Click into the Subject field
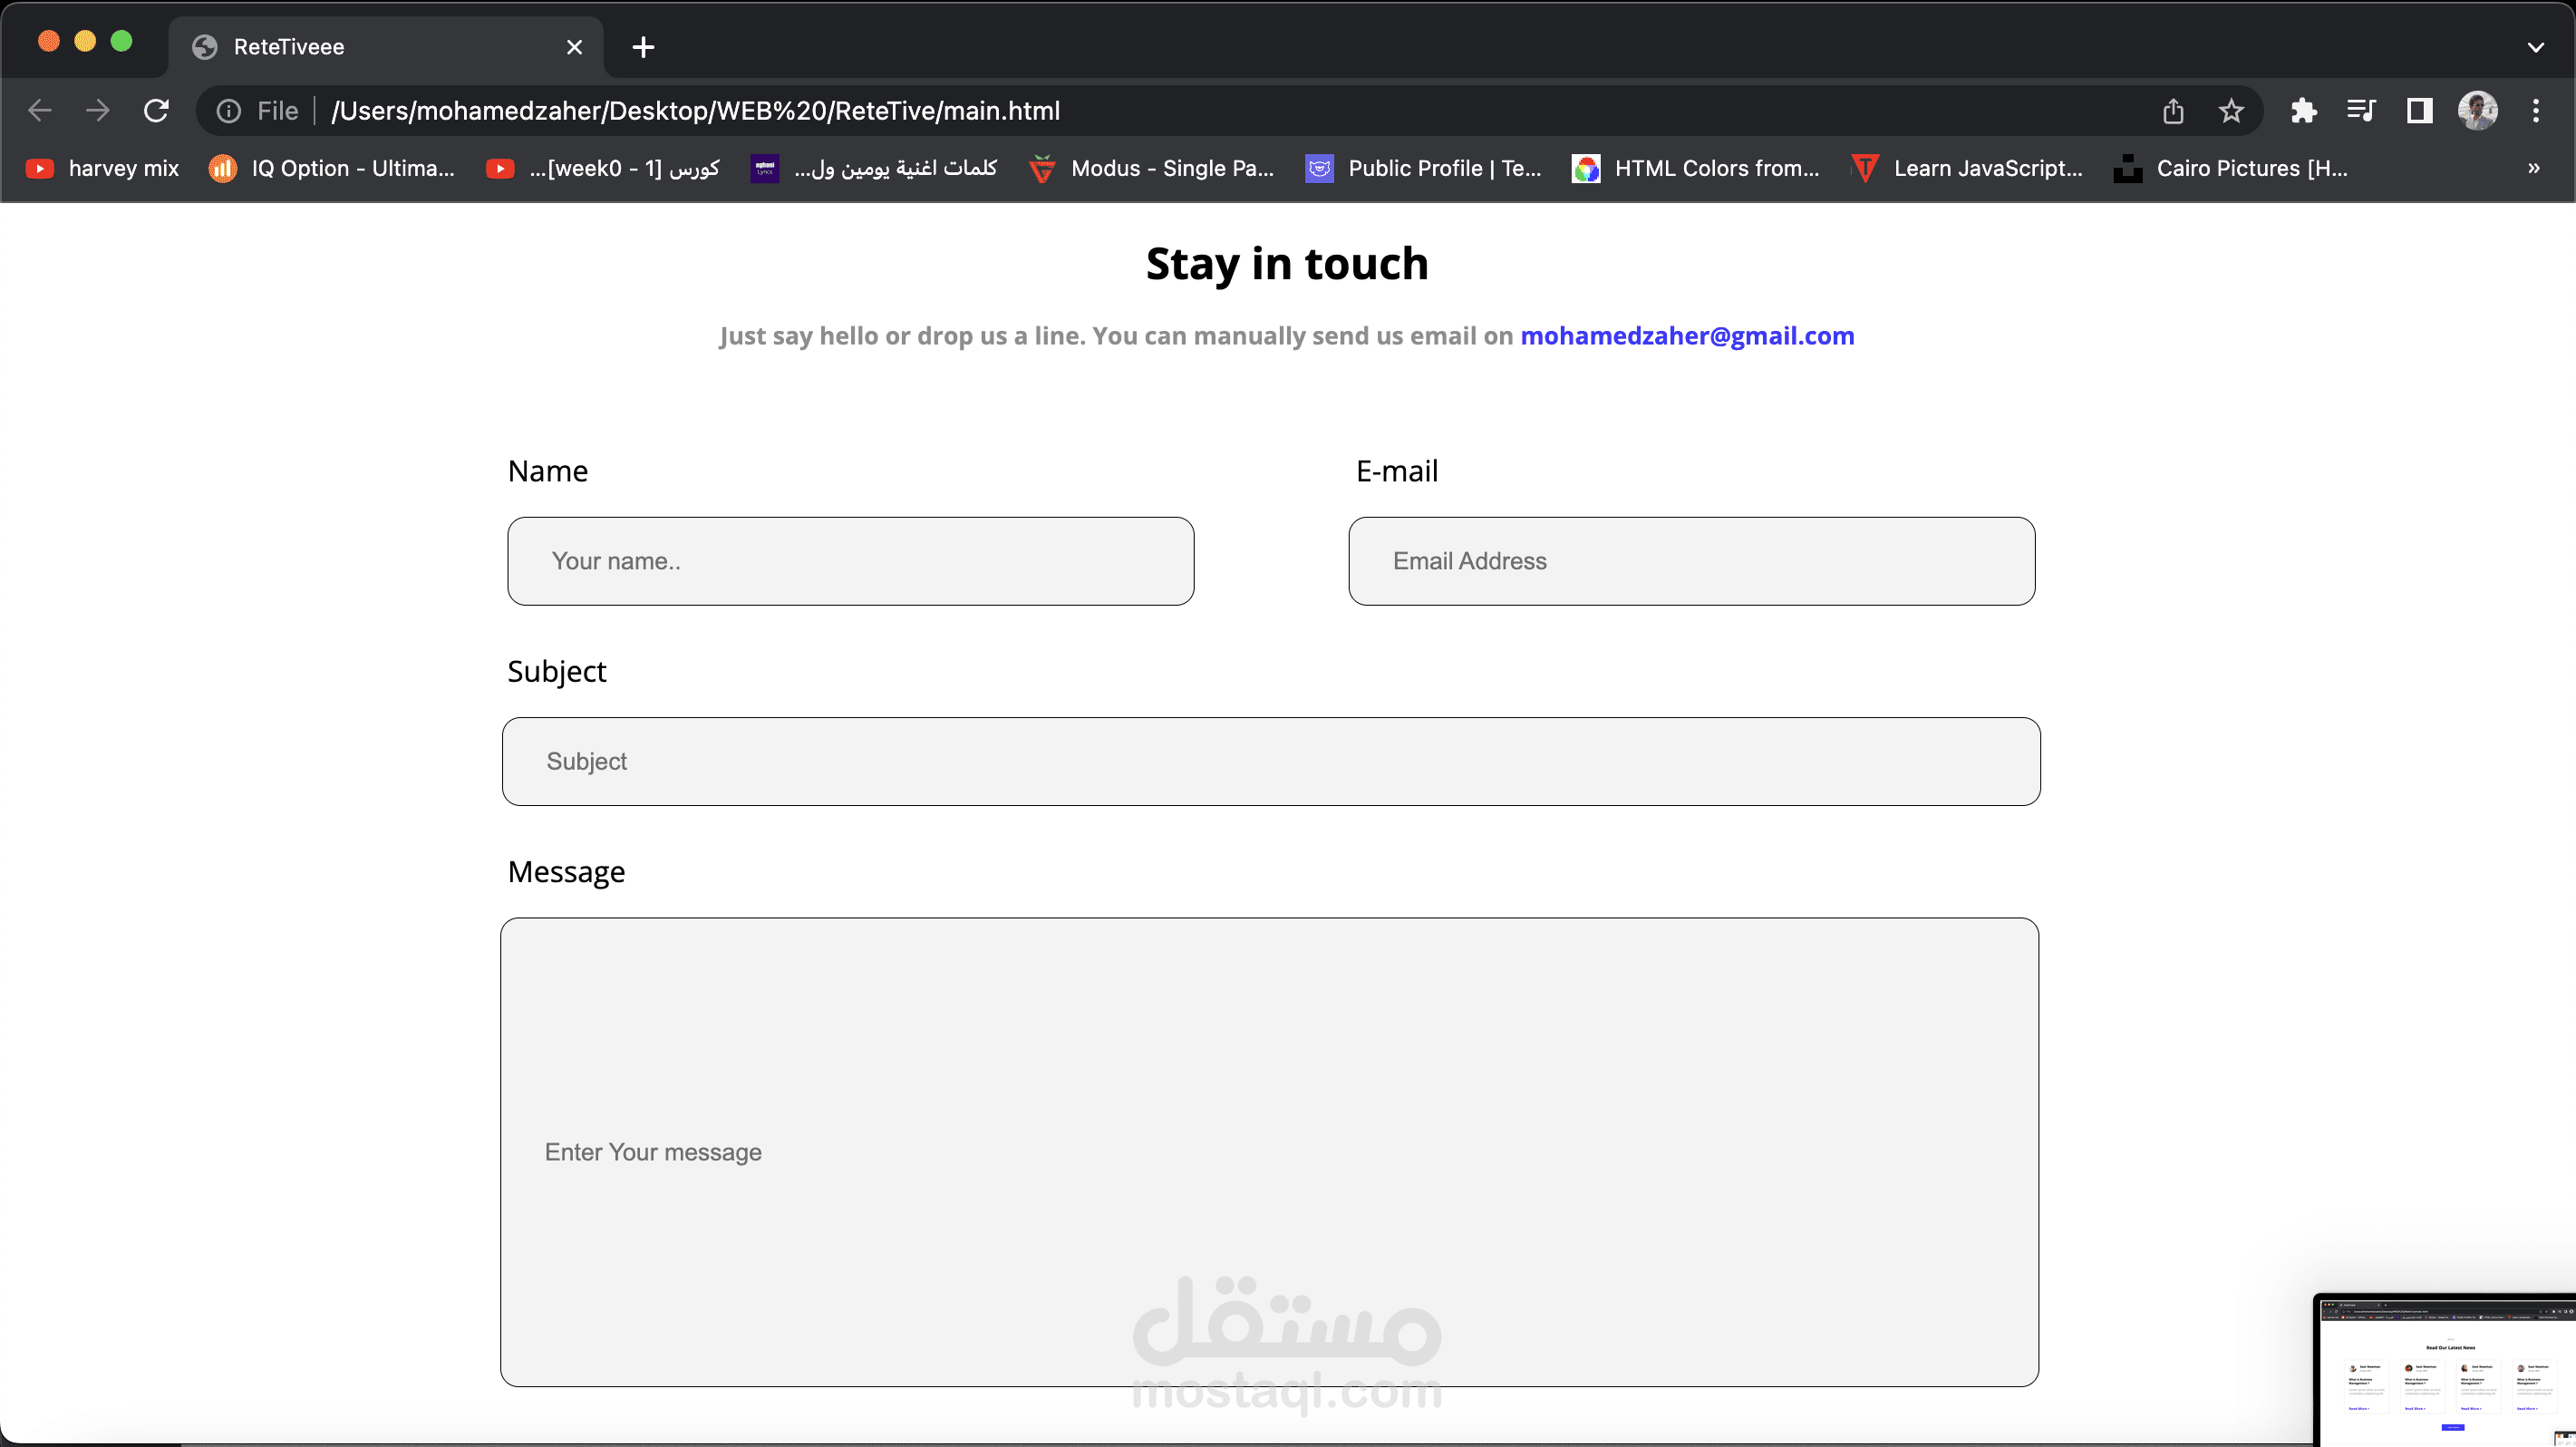 (1270, 761)
